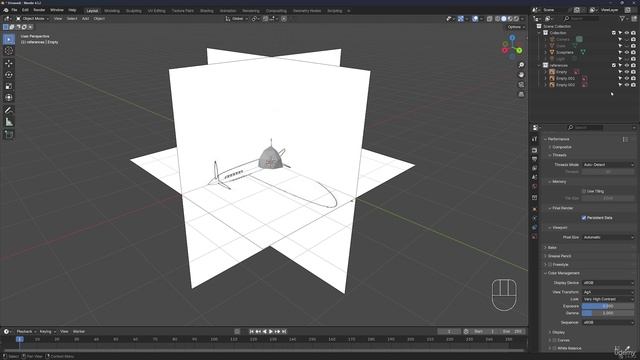Hide the references collection eye icon
Viewport: 640px width, 360px height.
[x=627, y=65]
